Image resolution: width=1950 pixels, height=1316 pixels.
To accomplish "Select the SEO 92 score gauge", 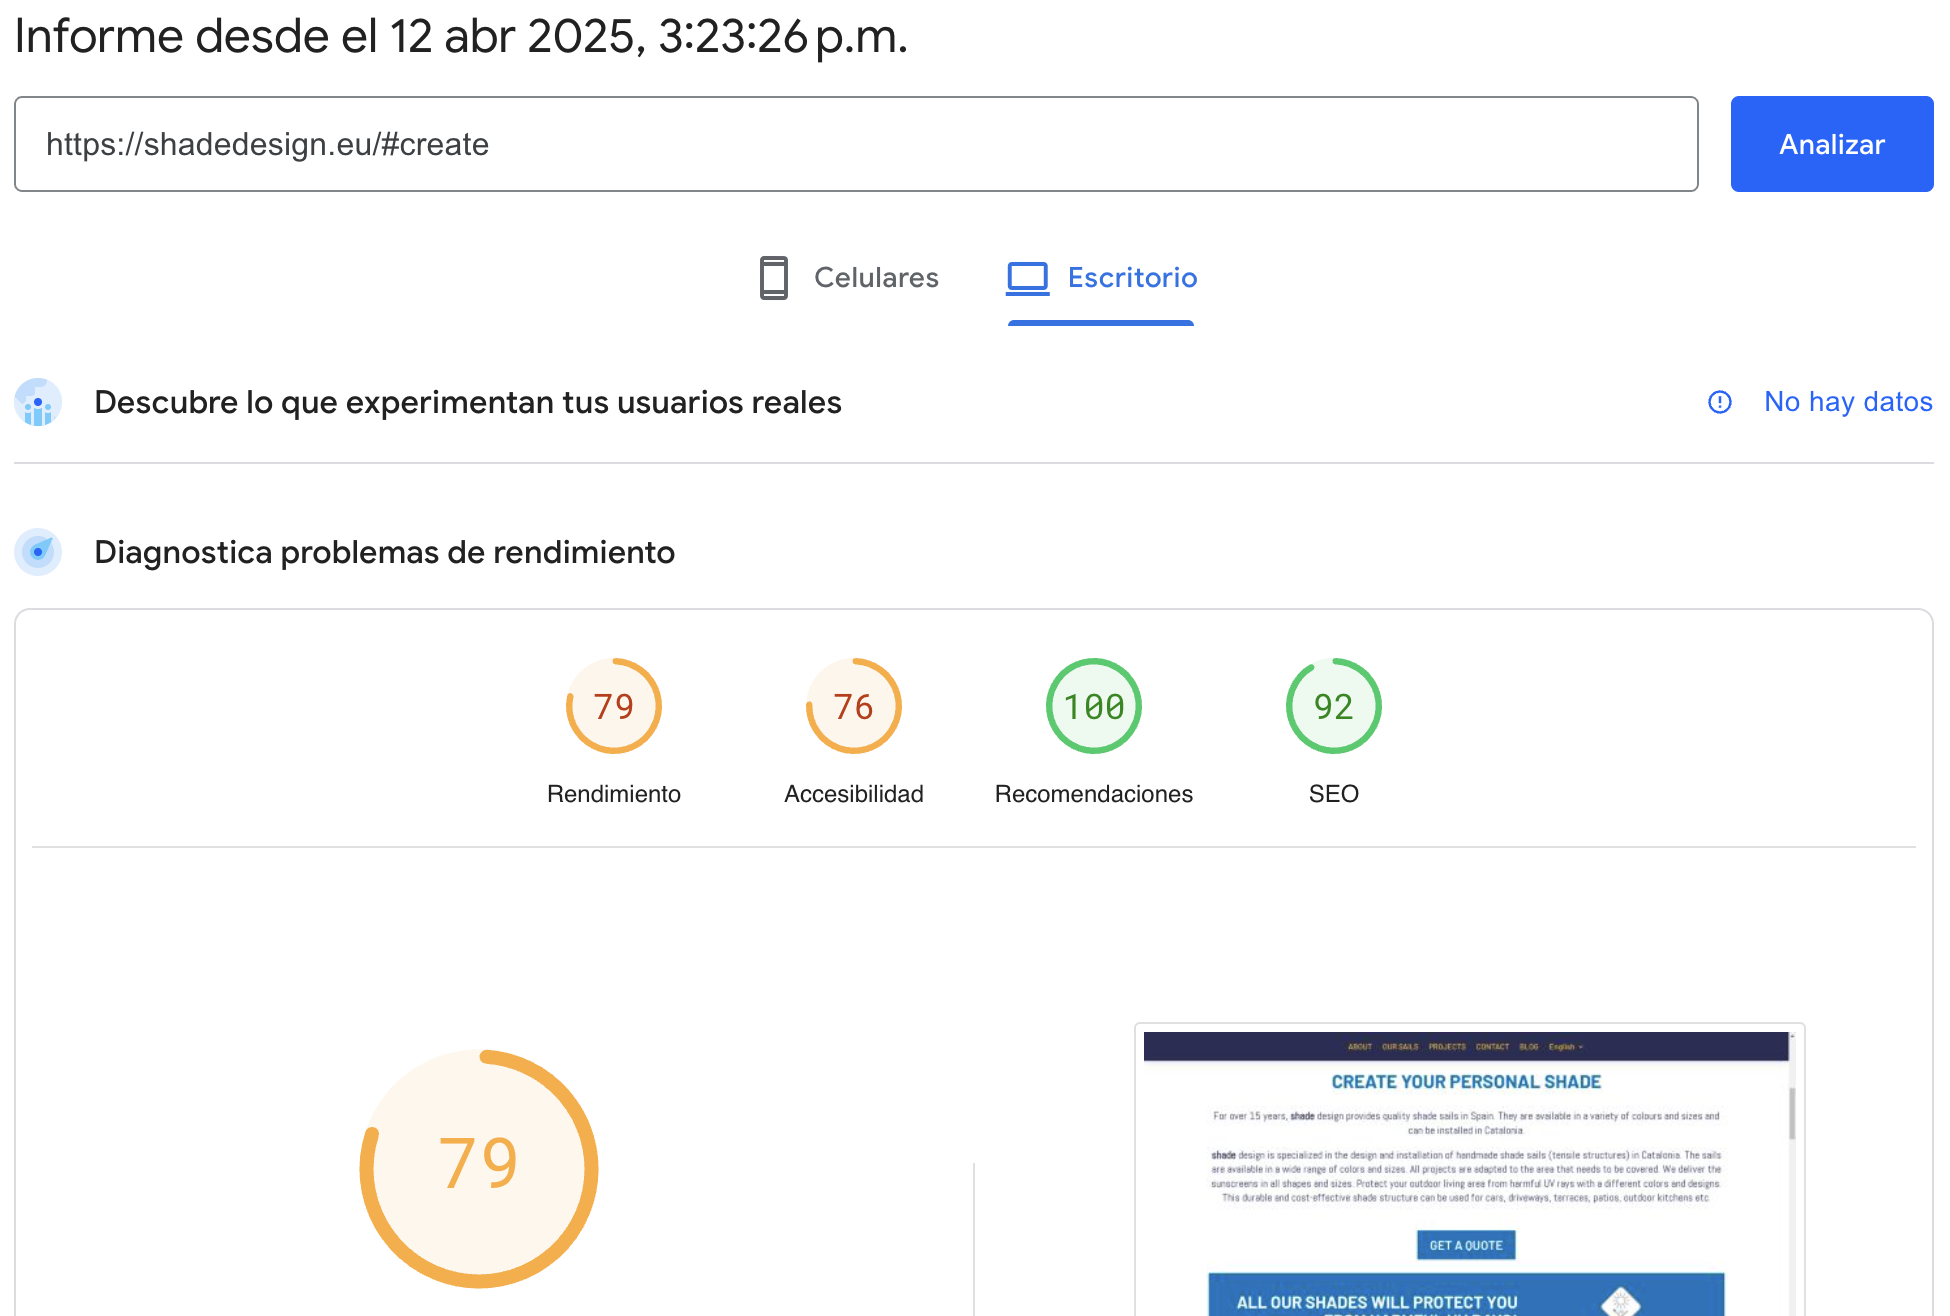I will (x=1333, y=706).
